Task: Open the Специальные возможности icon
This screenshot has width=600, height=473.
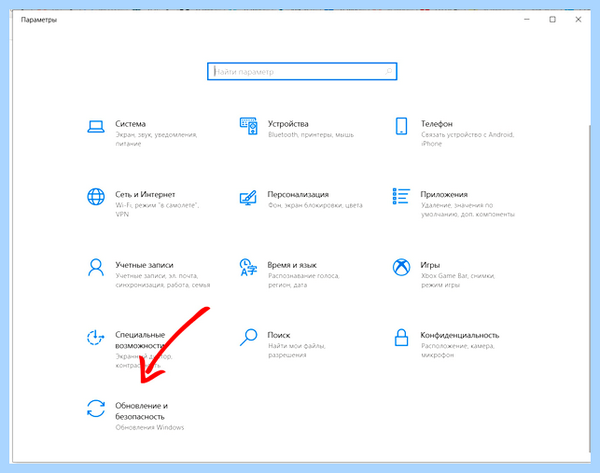Action: [x=95, y=337]
